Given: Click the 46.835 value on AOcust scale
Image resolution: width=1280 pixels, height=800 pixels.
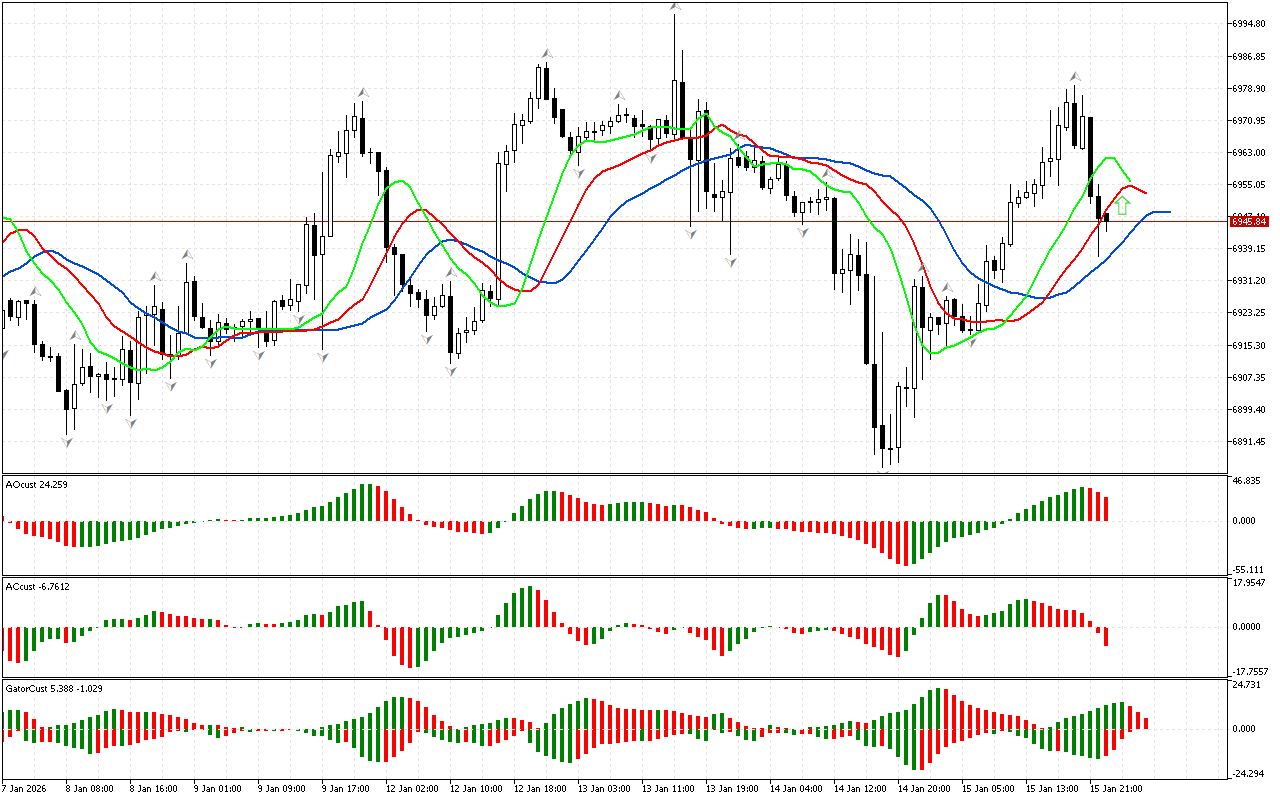Looking at the screenshot, I should (1248, 481).
